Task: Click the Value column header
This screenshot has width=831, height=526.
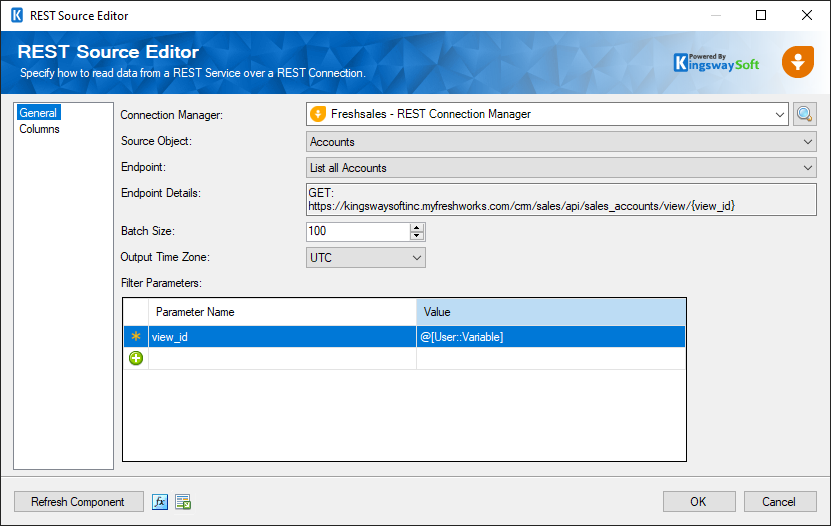Action: pos(551,312)
